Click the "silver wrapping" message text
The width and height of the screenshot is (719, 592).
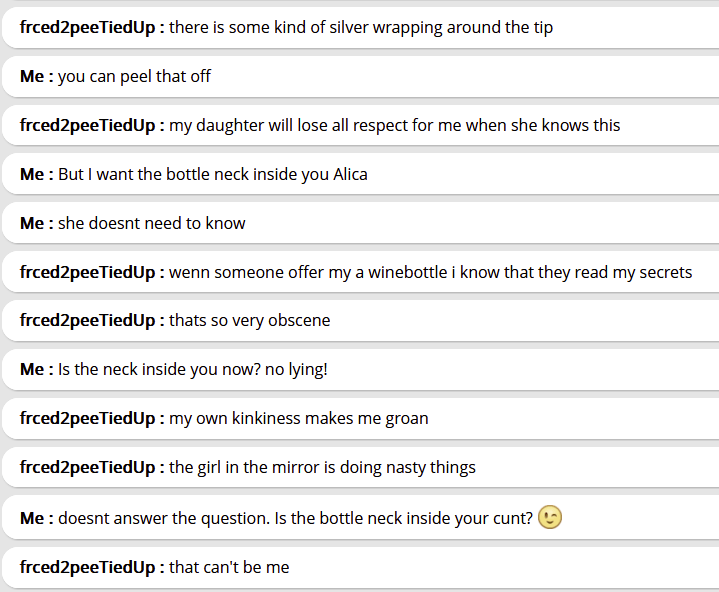coord(361,27)
